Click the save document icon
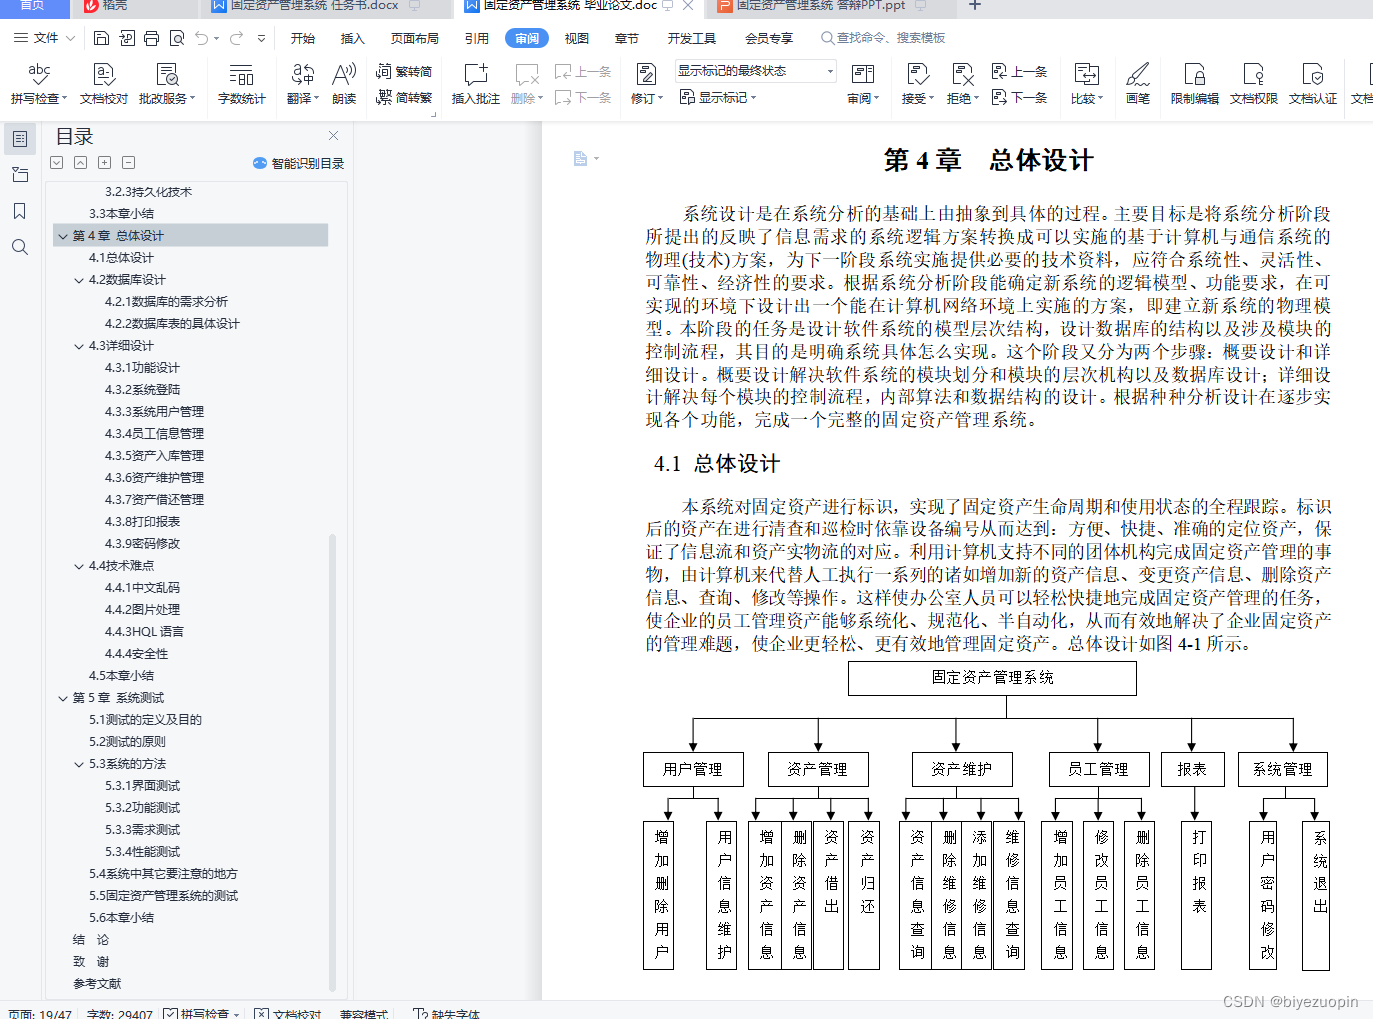Screen dimensions: 1373x1019 pos(101,38)
